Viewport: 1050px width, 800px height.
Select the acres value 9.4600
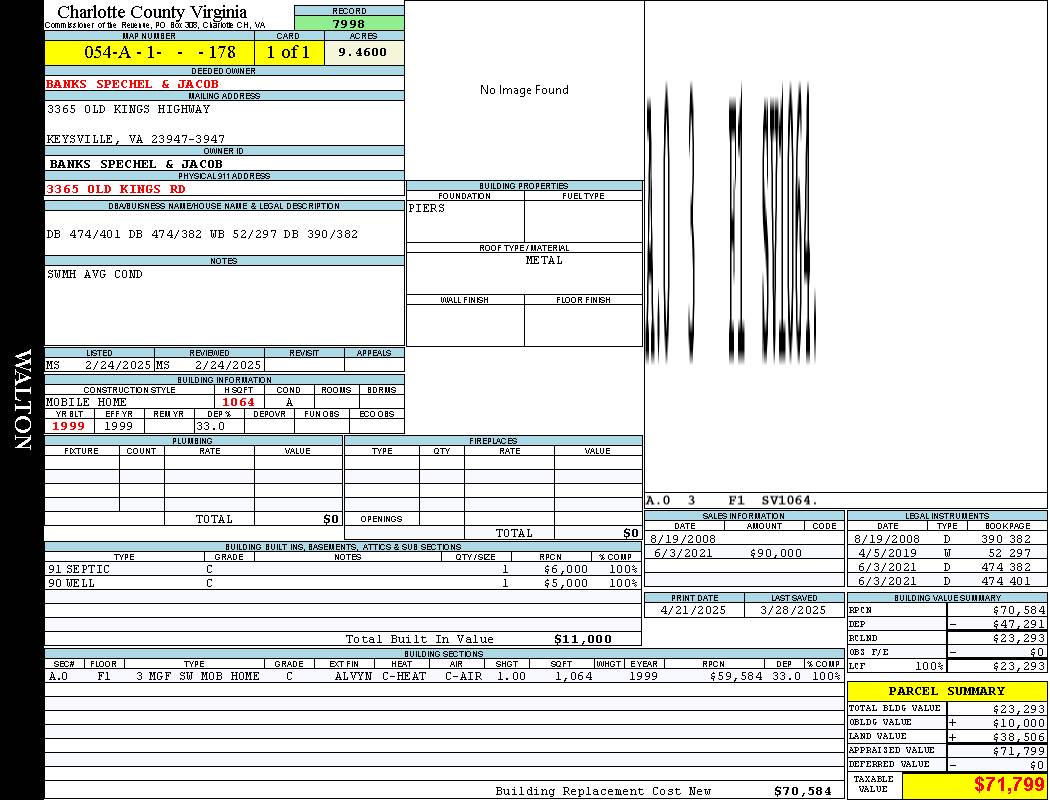coord(363,52)
